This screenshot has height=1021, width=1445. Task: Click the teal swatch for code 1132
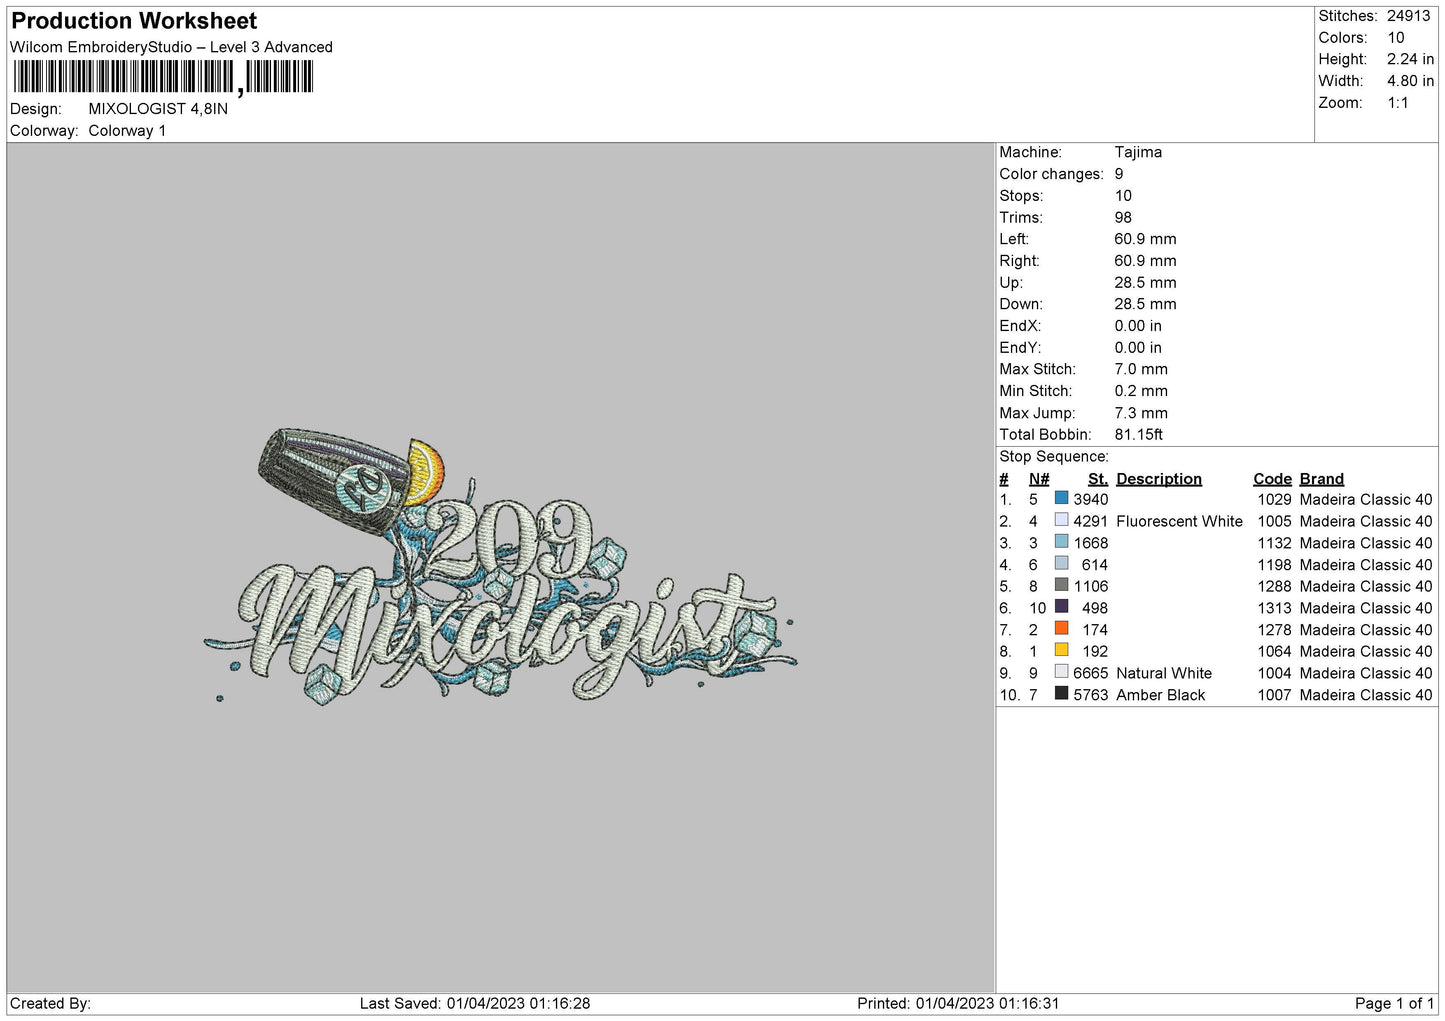pyautogui.click(x=1061, y=542)
